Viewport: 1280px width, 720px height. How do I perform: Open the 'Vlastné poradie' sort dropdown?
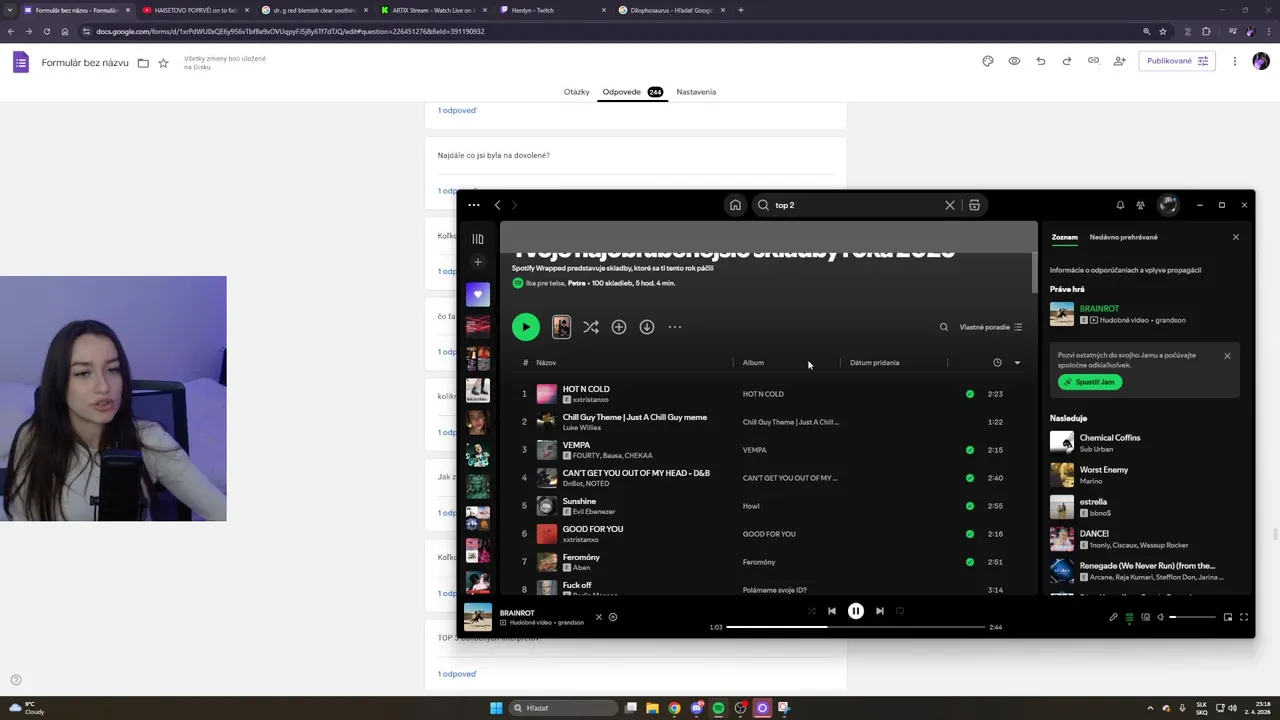990,327
